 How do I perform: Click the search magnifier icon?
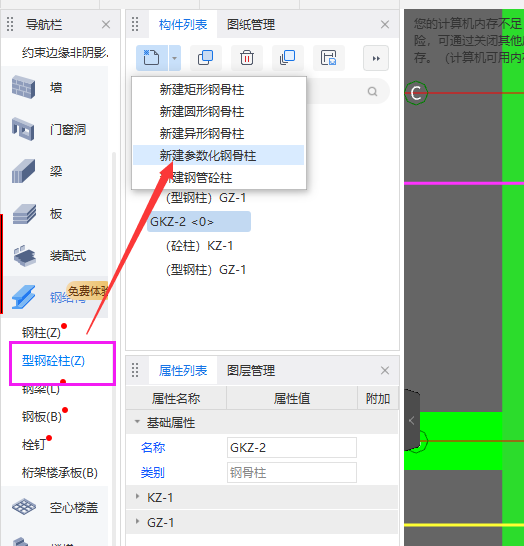coord(372,92)
